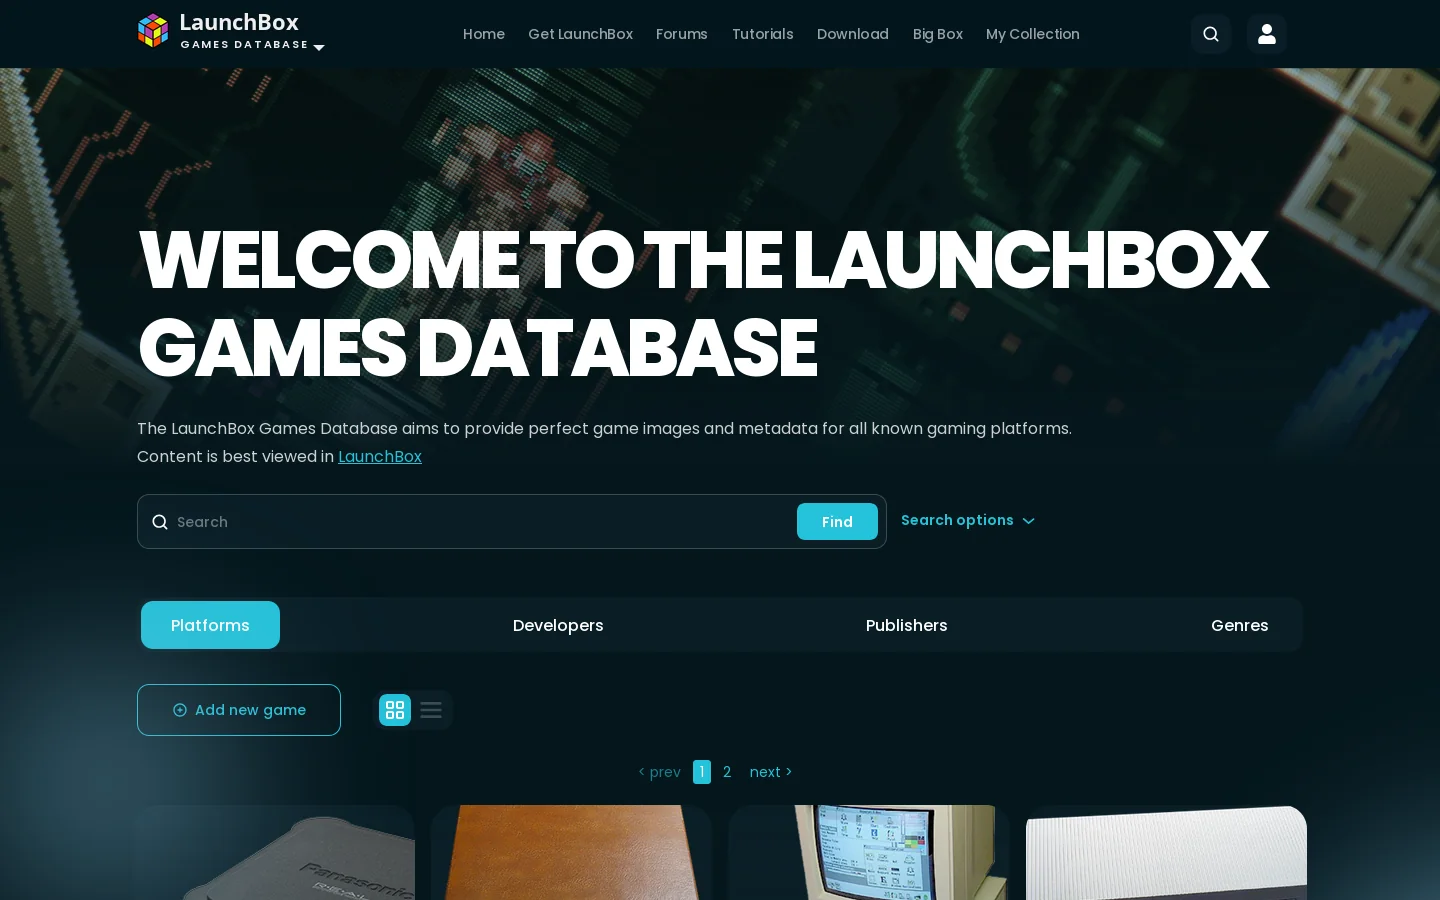Go to Forums in navigation

click(x=682, y=34)
